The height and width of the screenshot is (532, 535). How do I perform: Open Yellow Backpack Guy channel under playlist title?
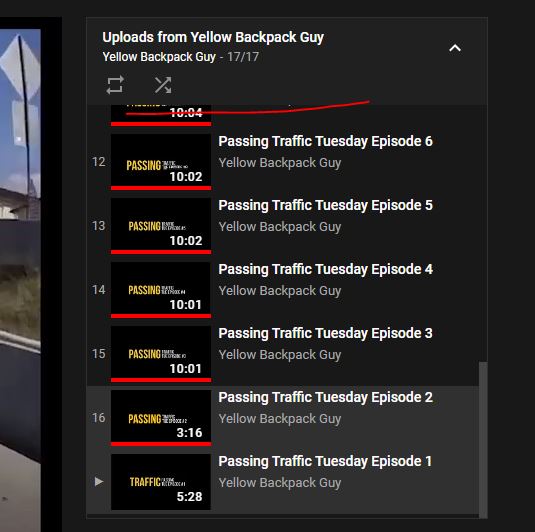(159, 57)
